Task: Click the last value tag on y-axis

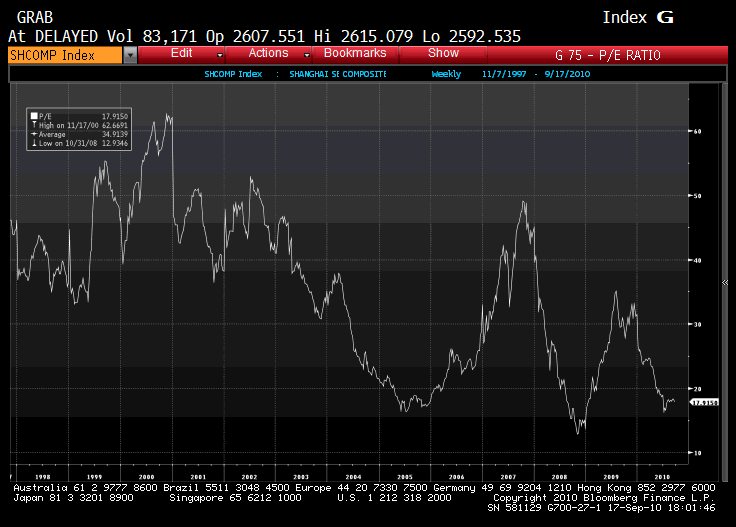Action: click(x=705, y=403)
